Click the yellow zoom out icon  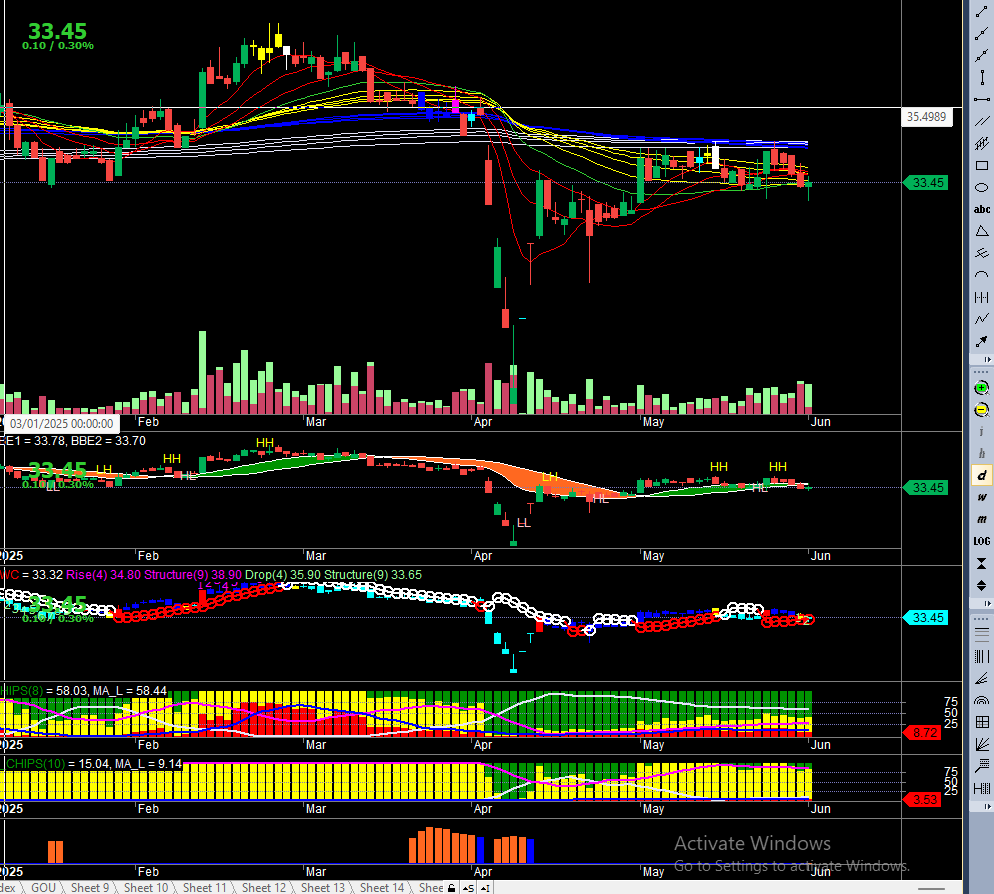[x=981, y=410]
